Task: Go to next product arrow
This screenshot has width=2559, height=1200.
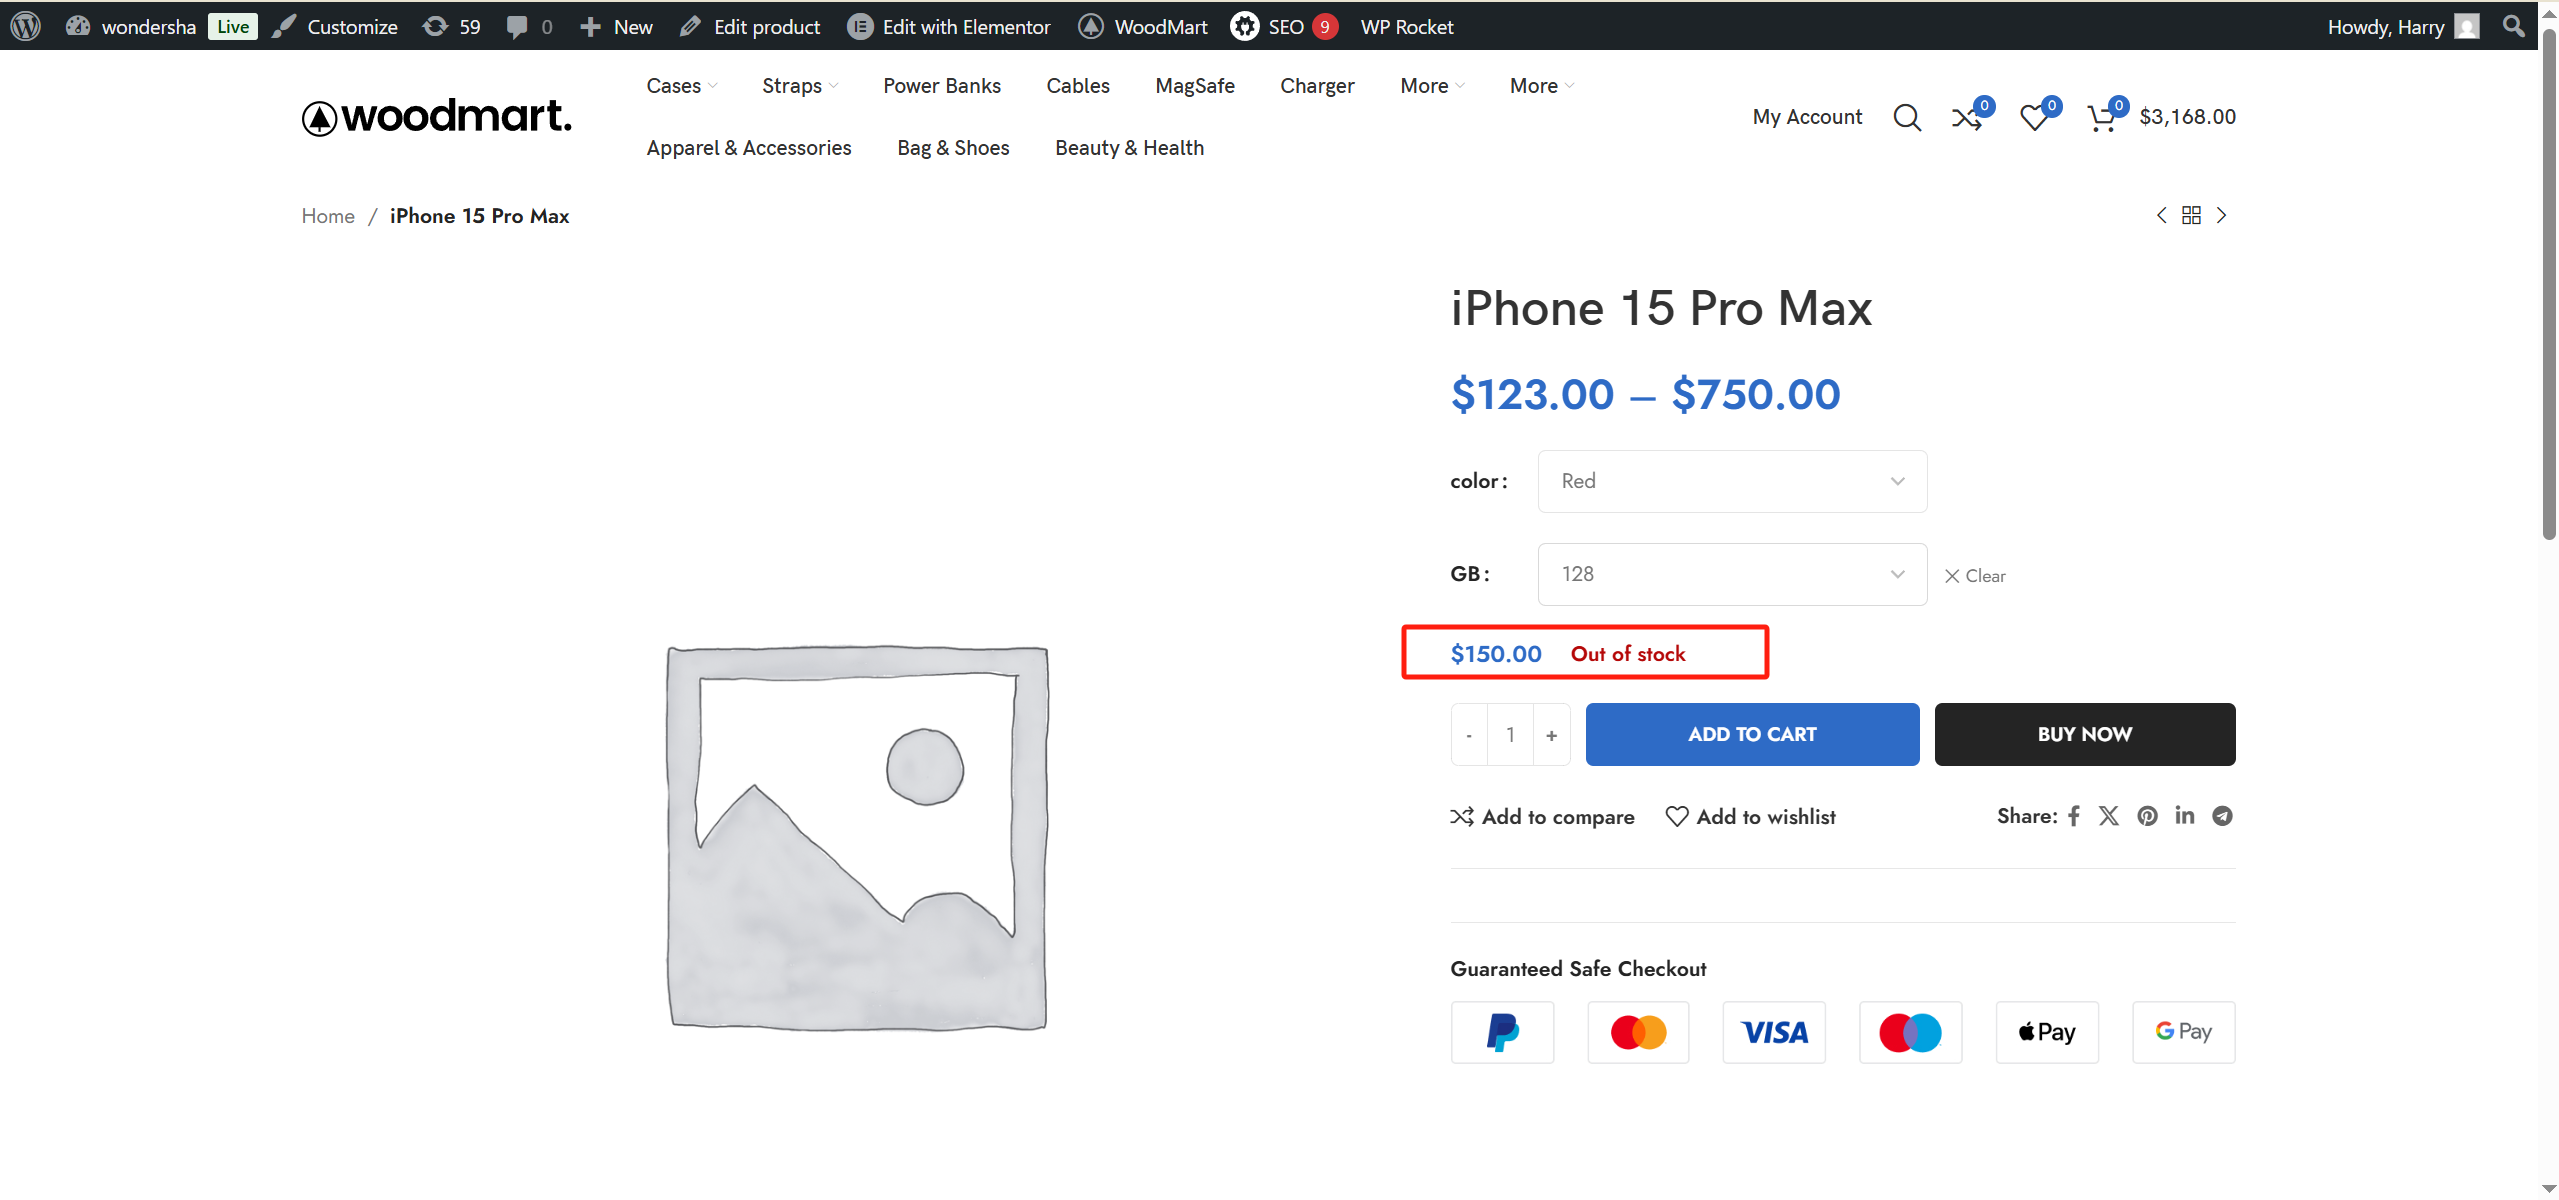Action: (2221, 216)
